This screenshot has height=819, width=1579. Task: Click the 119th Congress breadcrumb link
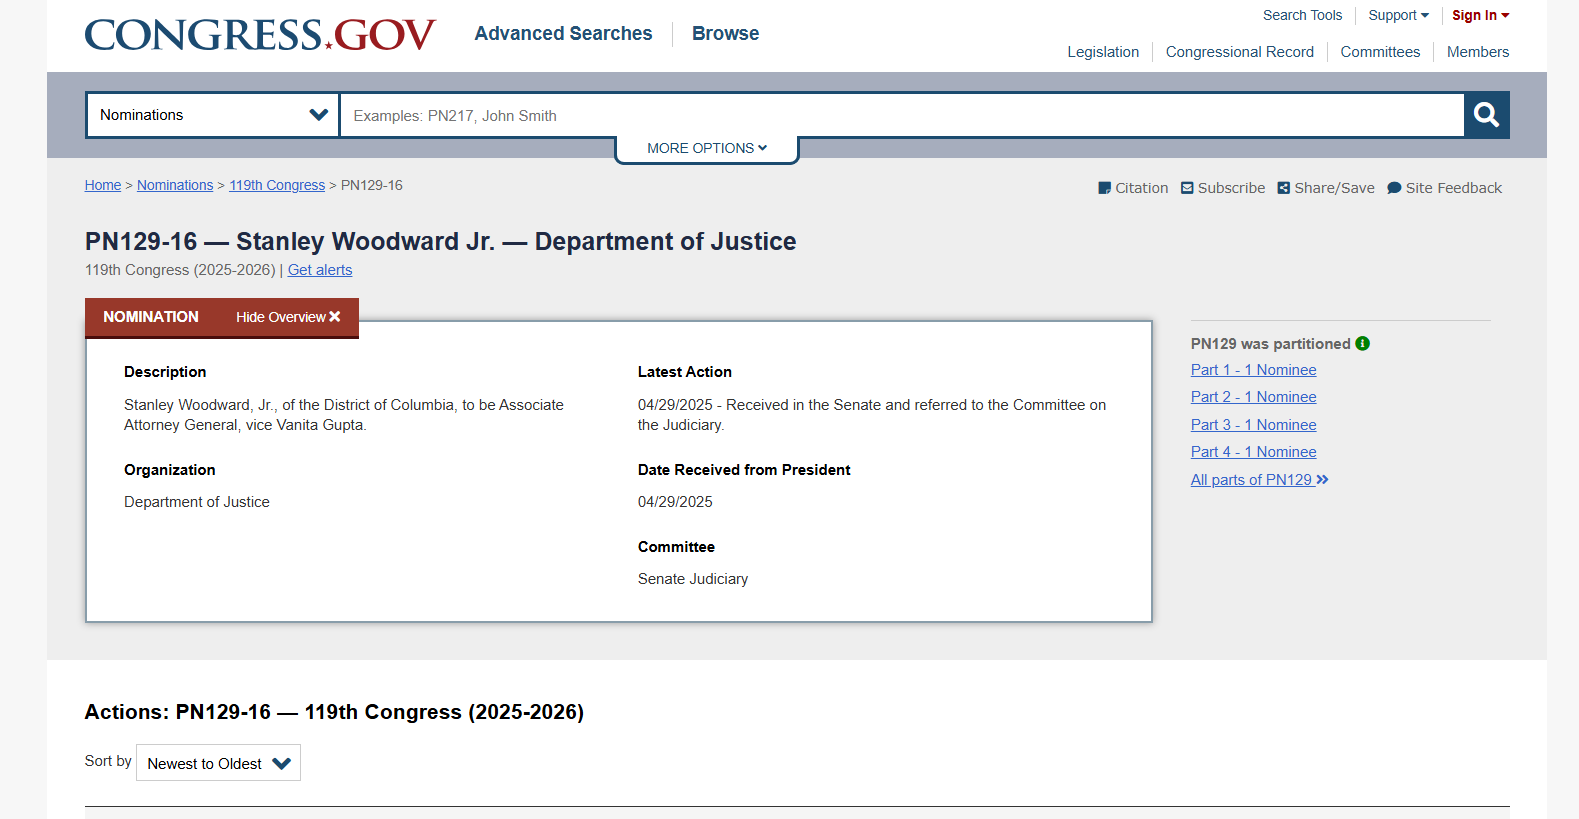pos(277,185)
